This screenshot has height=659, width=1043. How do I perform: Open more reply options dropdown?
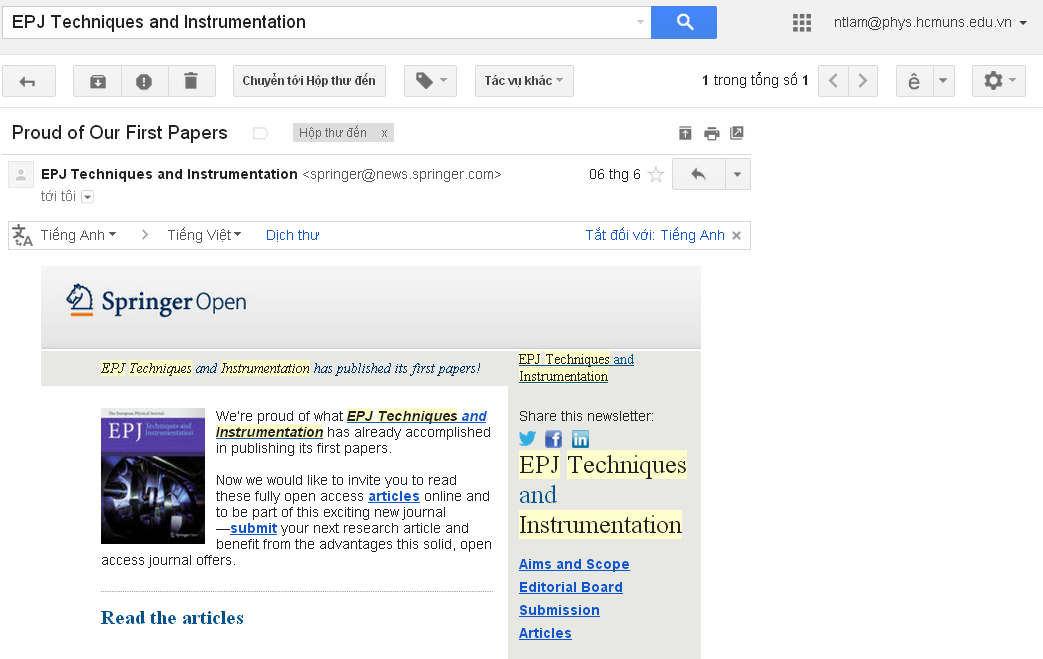pyautogui.click(x=738, y=174)
